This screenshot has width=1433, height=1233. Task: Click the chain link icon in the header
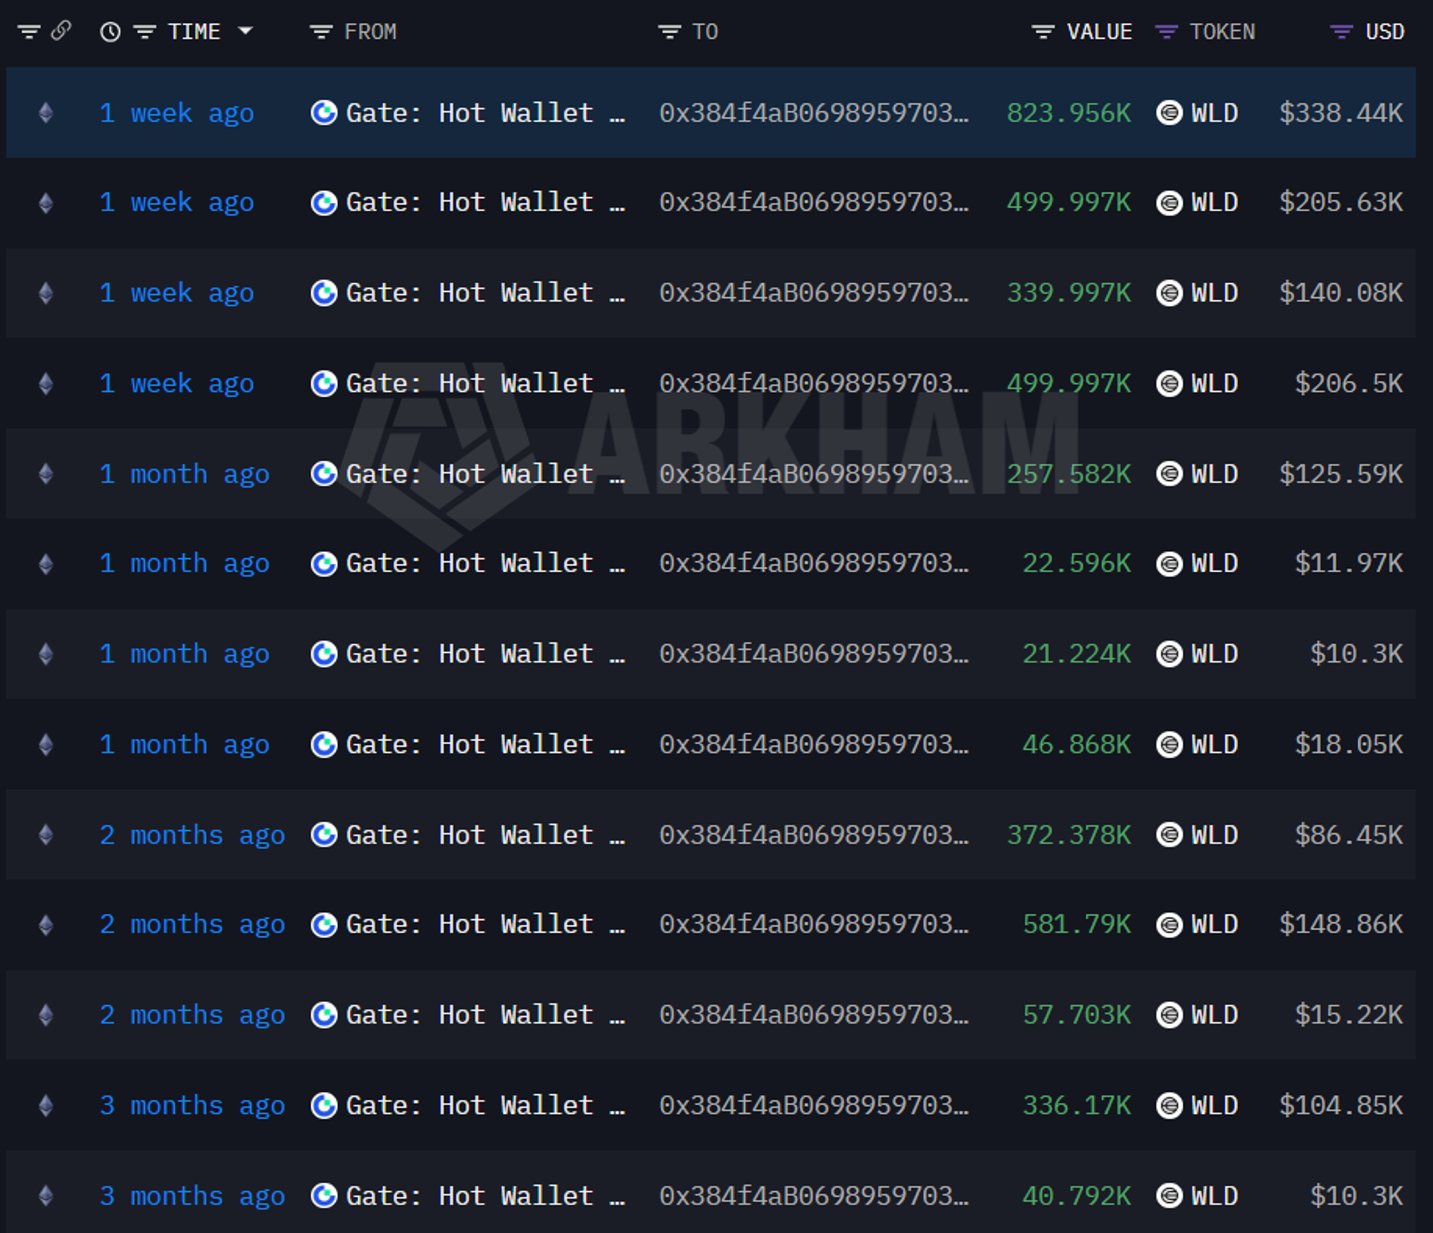pos(61,31)
